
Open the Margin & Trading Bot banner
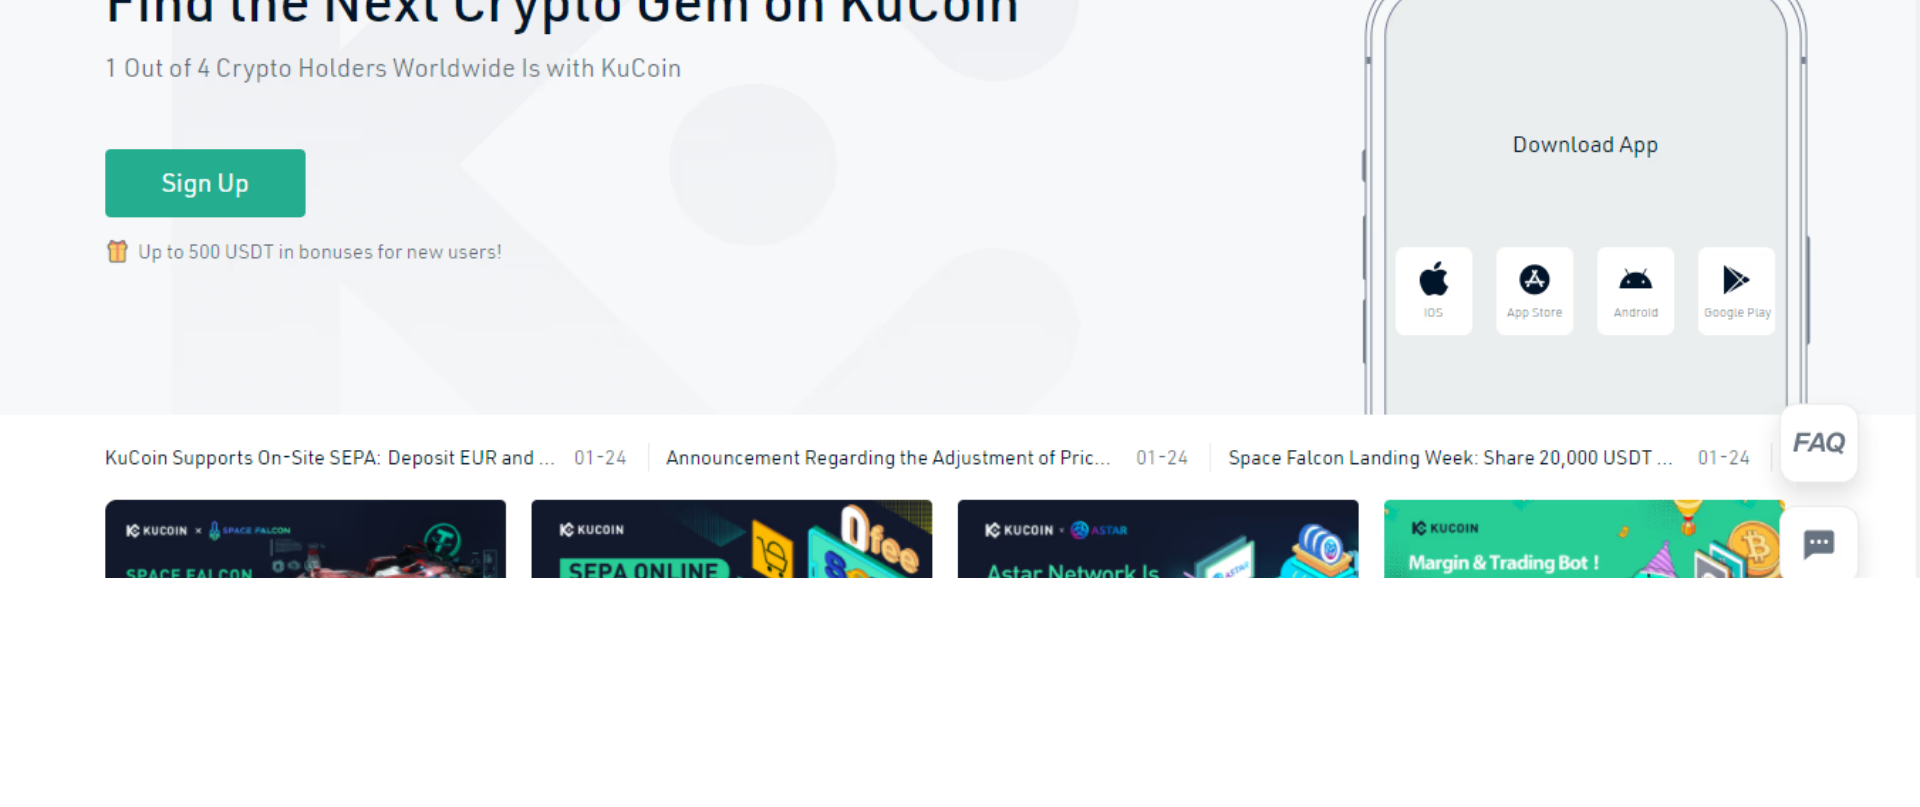point(1584,539)
